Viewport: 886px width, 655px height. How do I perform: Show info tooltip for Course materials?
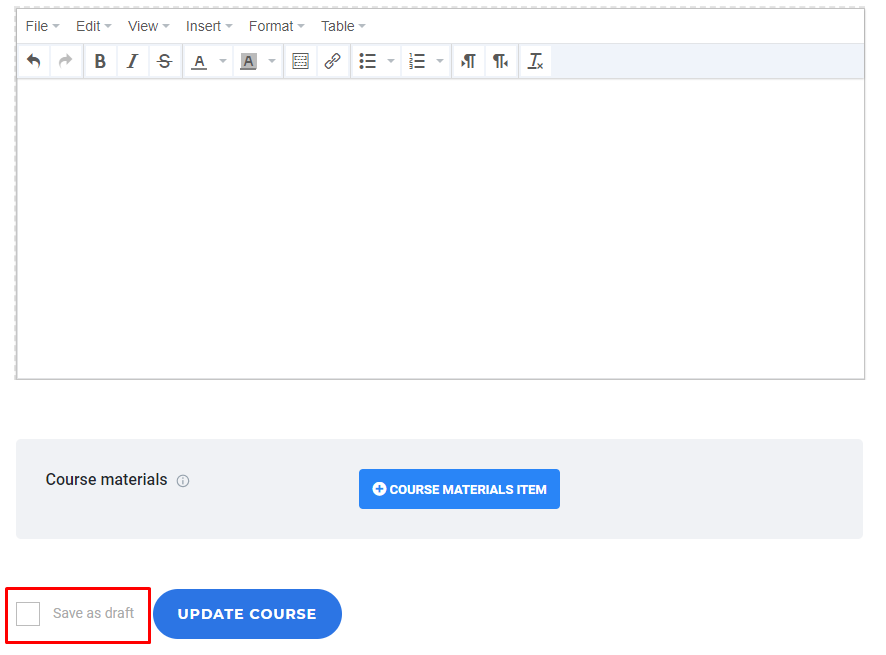[183, 481]
